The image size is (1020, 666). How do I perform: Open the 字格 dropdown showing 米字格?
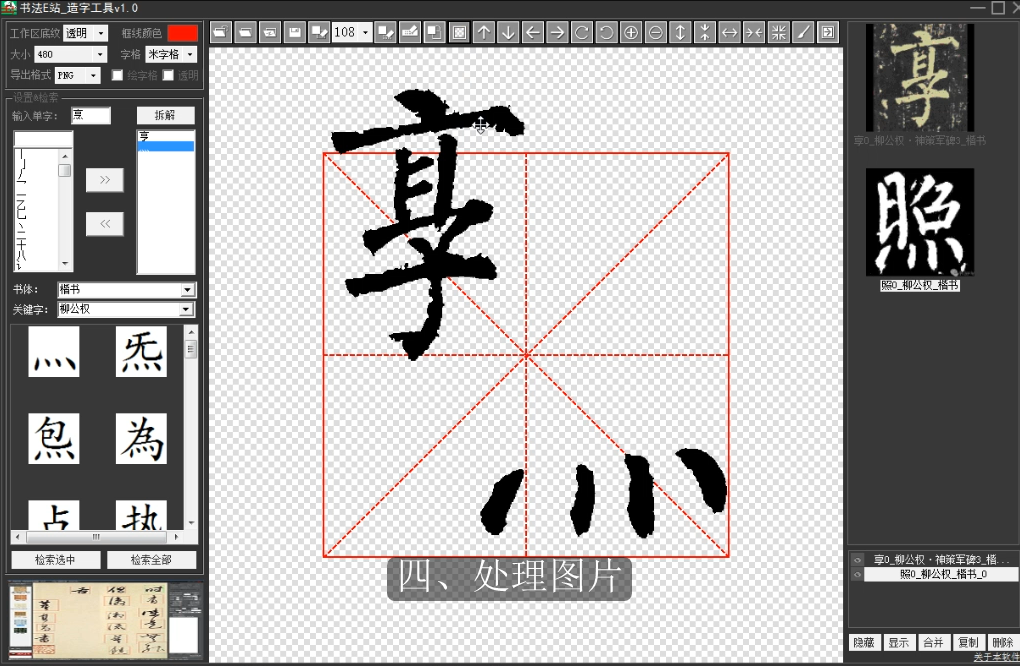(189, 55)
